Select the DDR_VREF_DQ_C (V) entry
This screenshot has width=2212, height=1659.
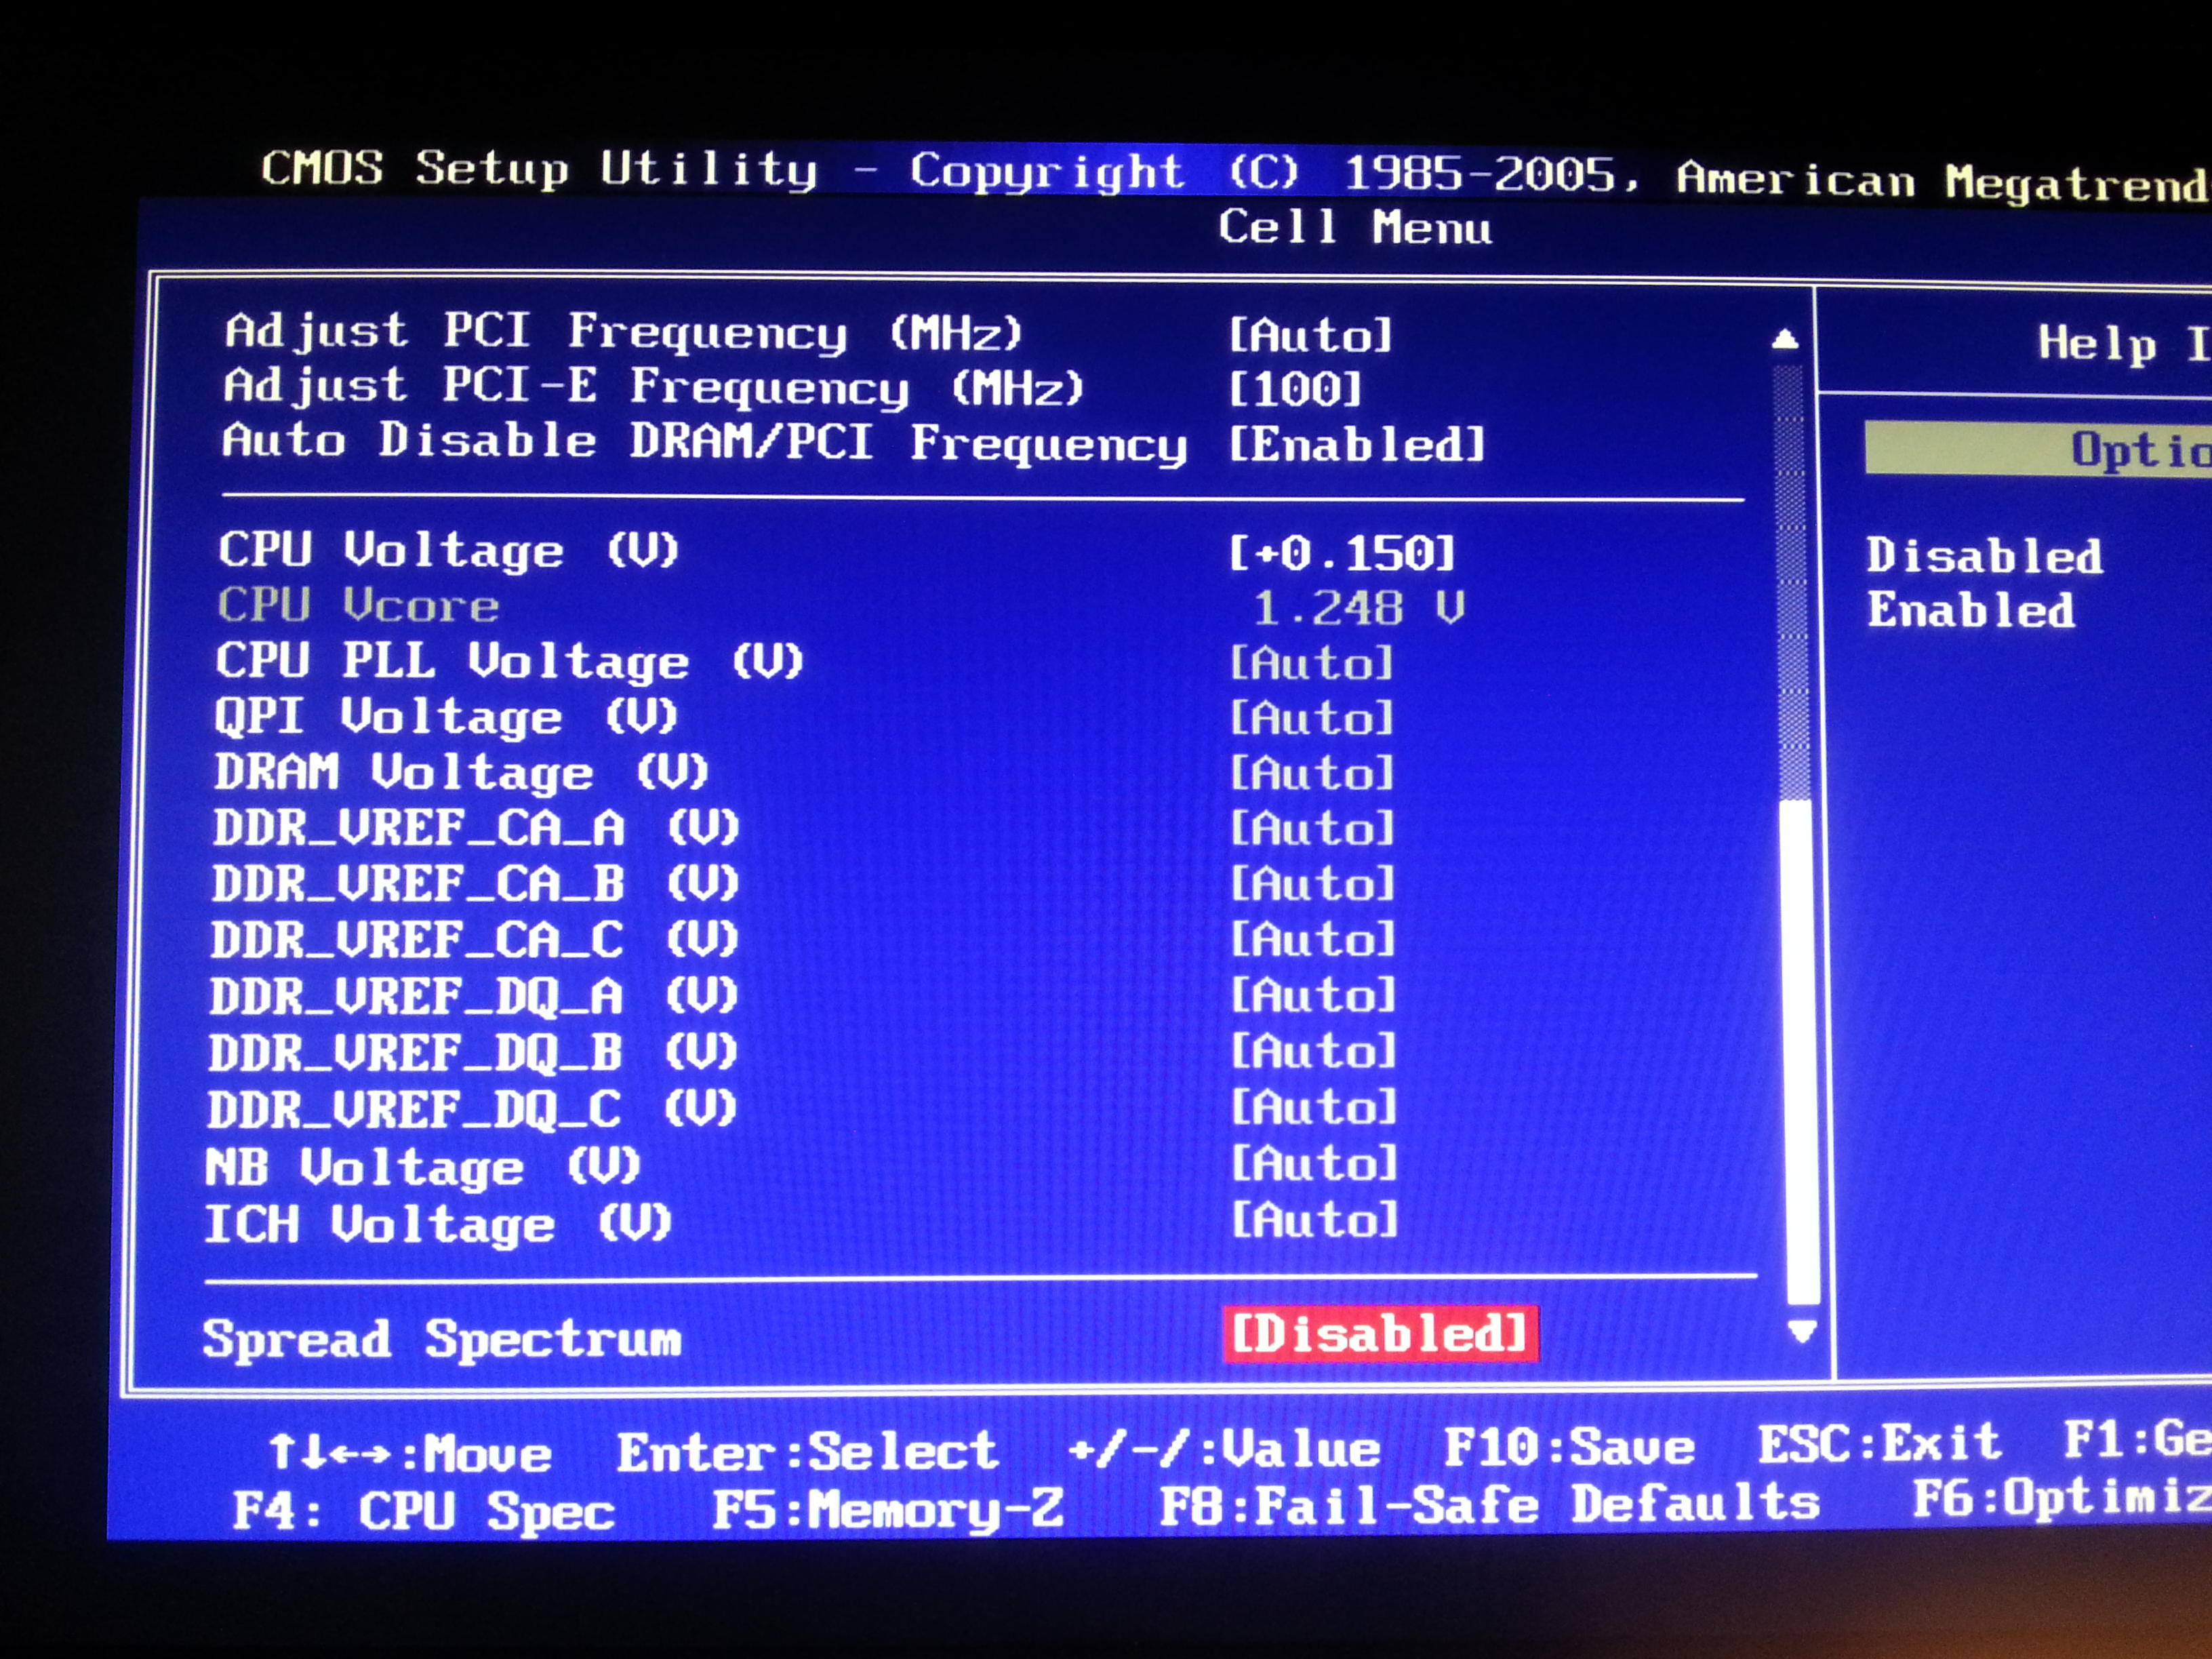471,1110
